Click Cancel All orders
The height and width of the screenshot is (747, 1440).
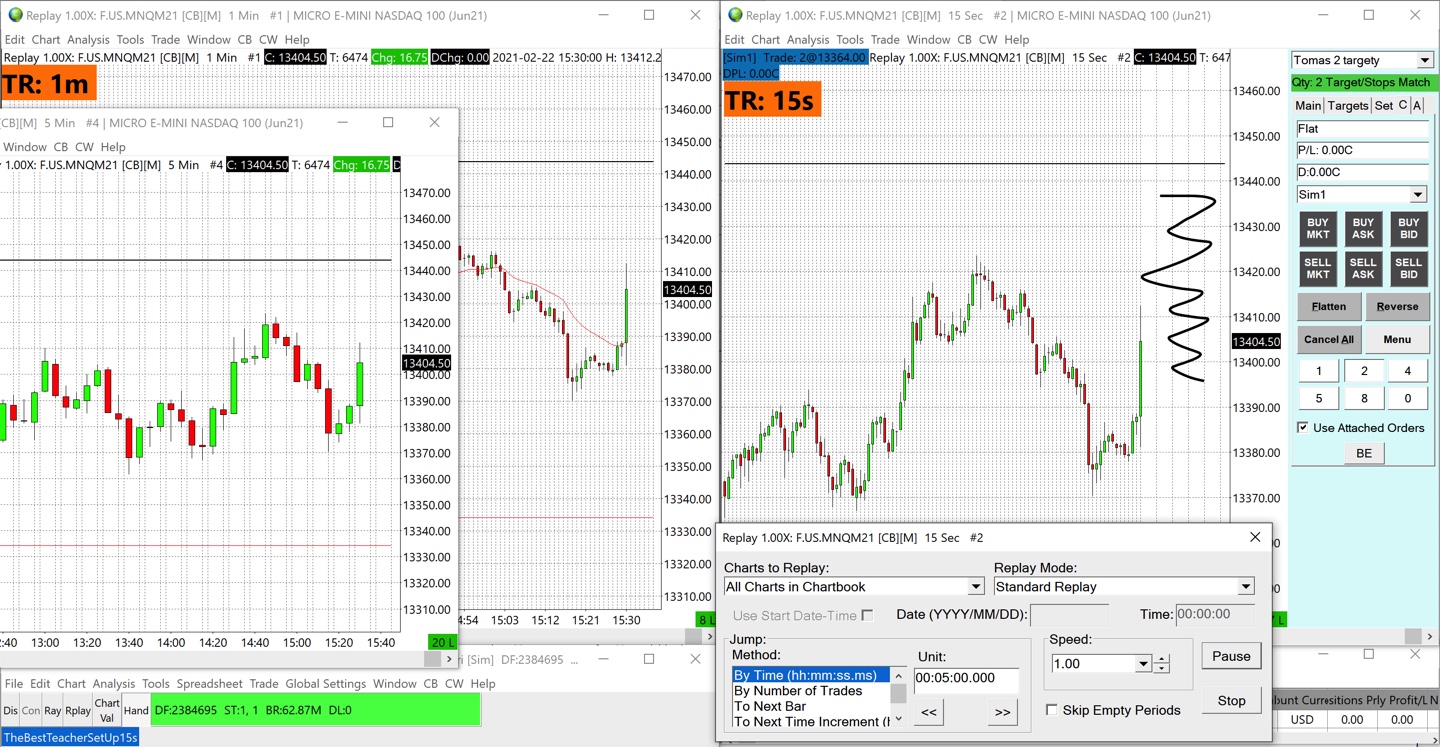coord(1329,339)
